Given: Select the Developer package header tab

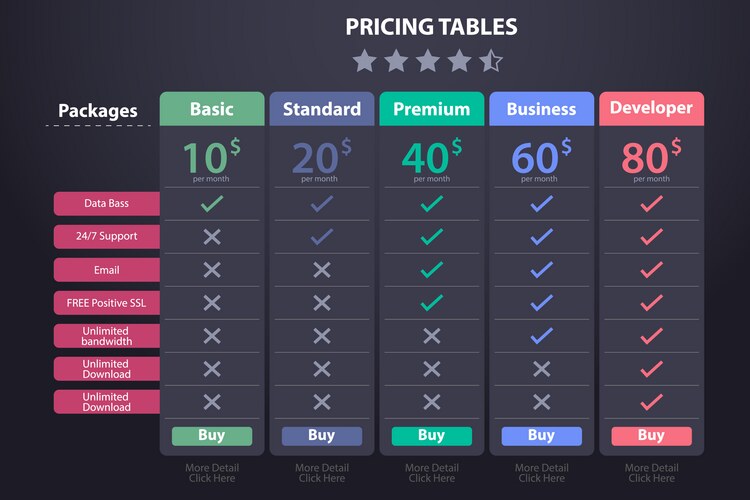Looking at the screenshot, I should (x=652, y=109).
